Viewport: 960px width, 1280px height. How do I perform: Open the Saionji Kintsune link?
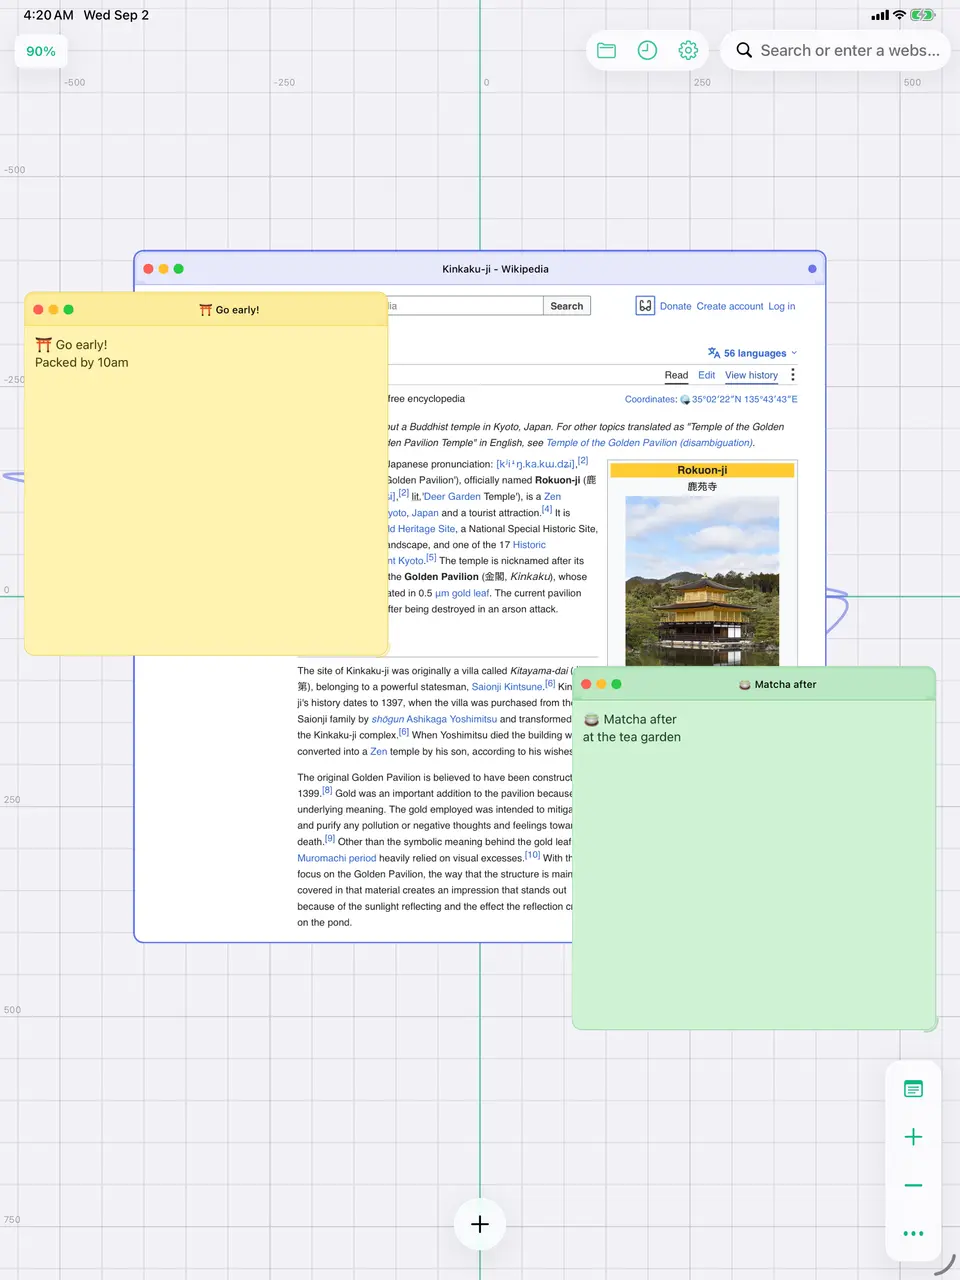pos(507,687)
